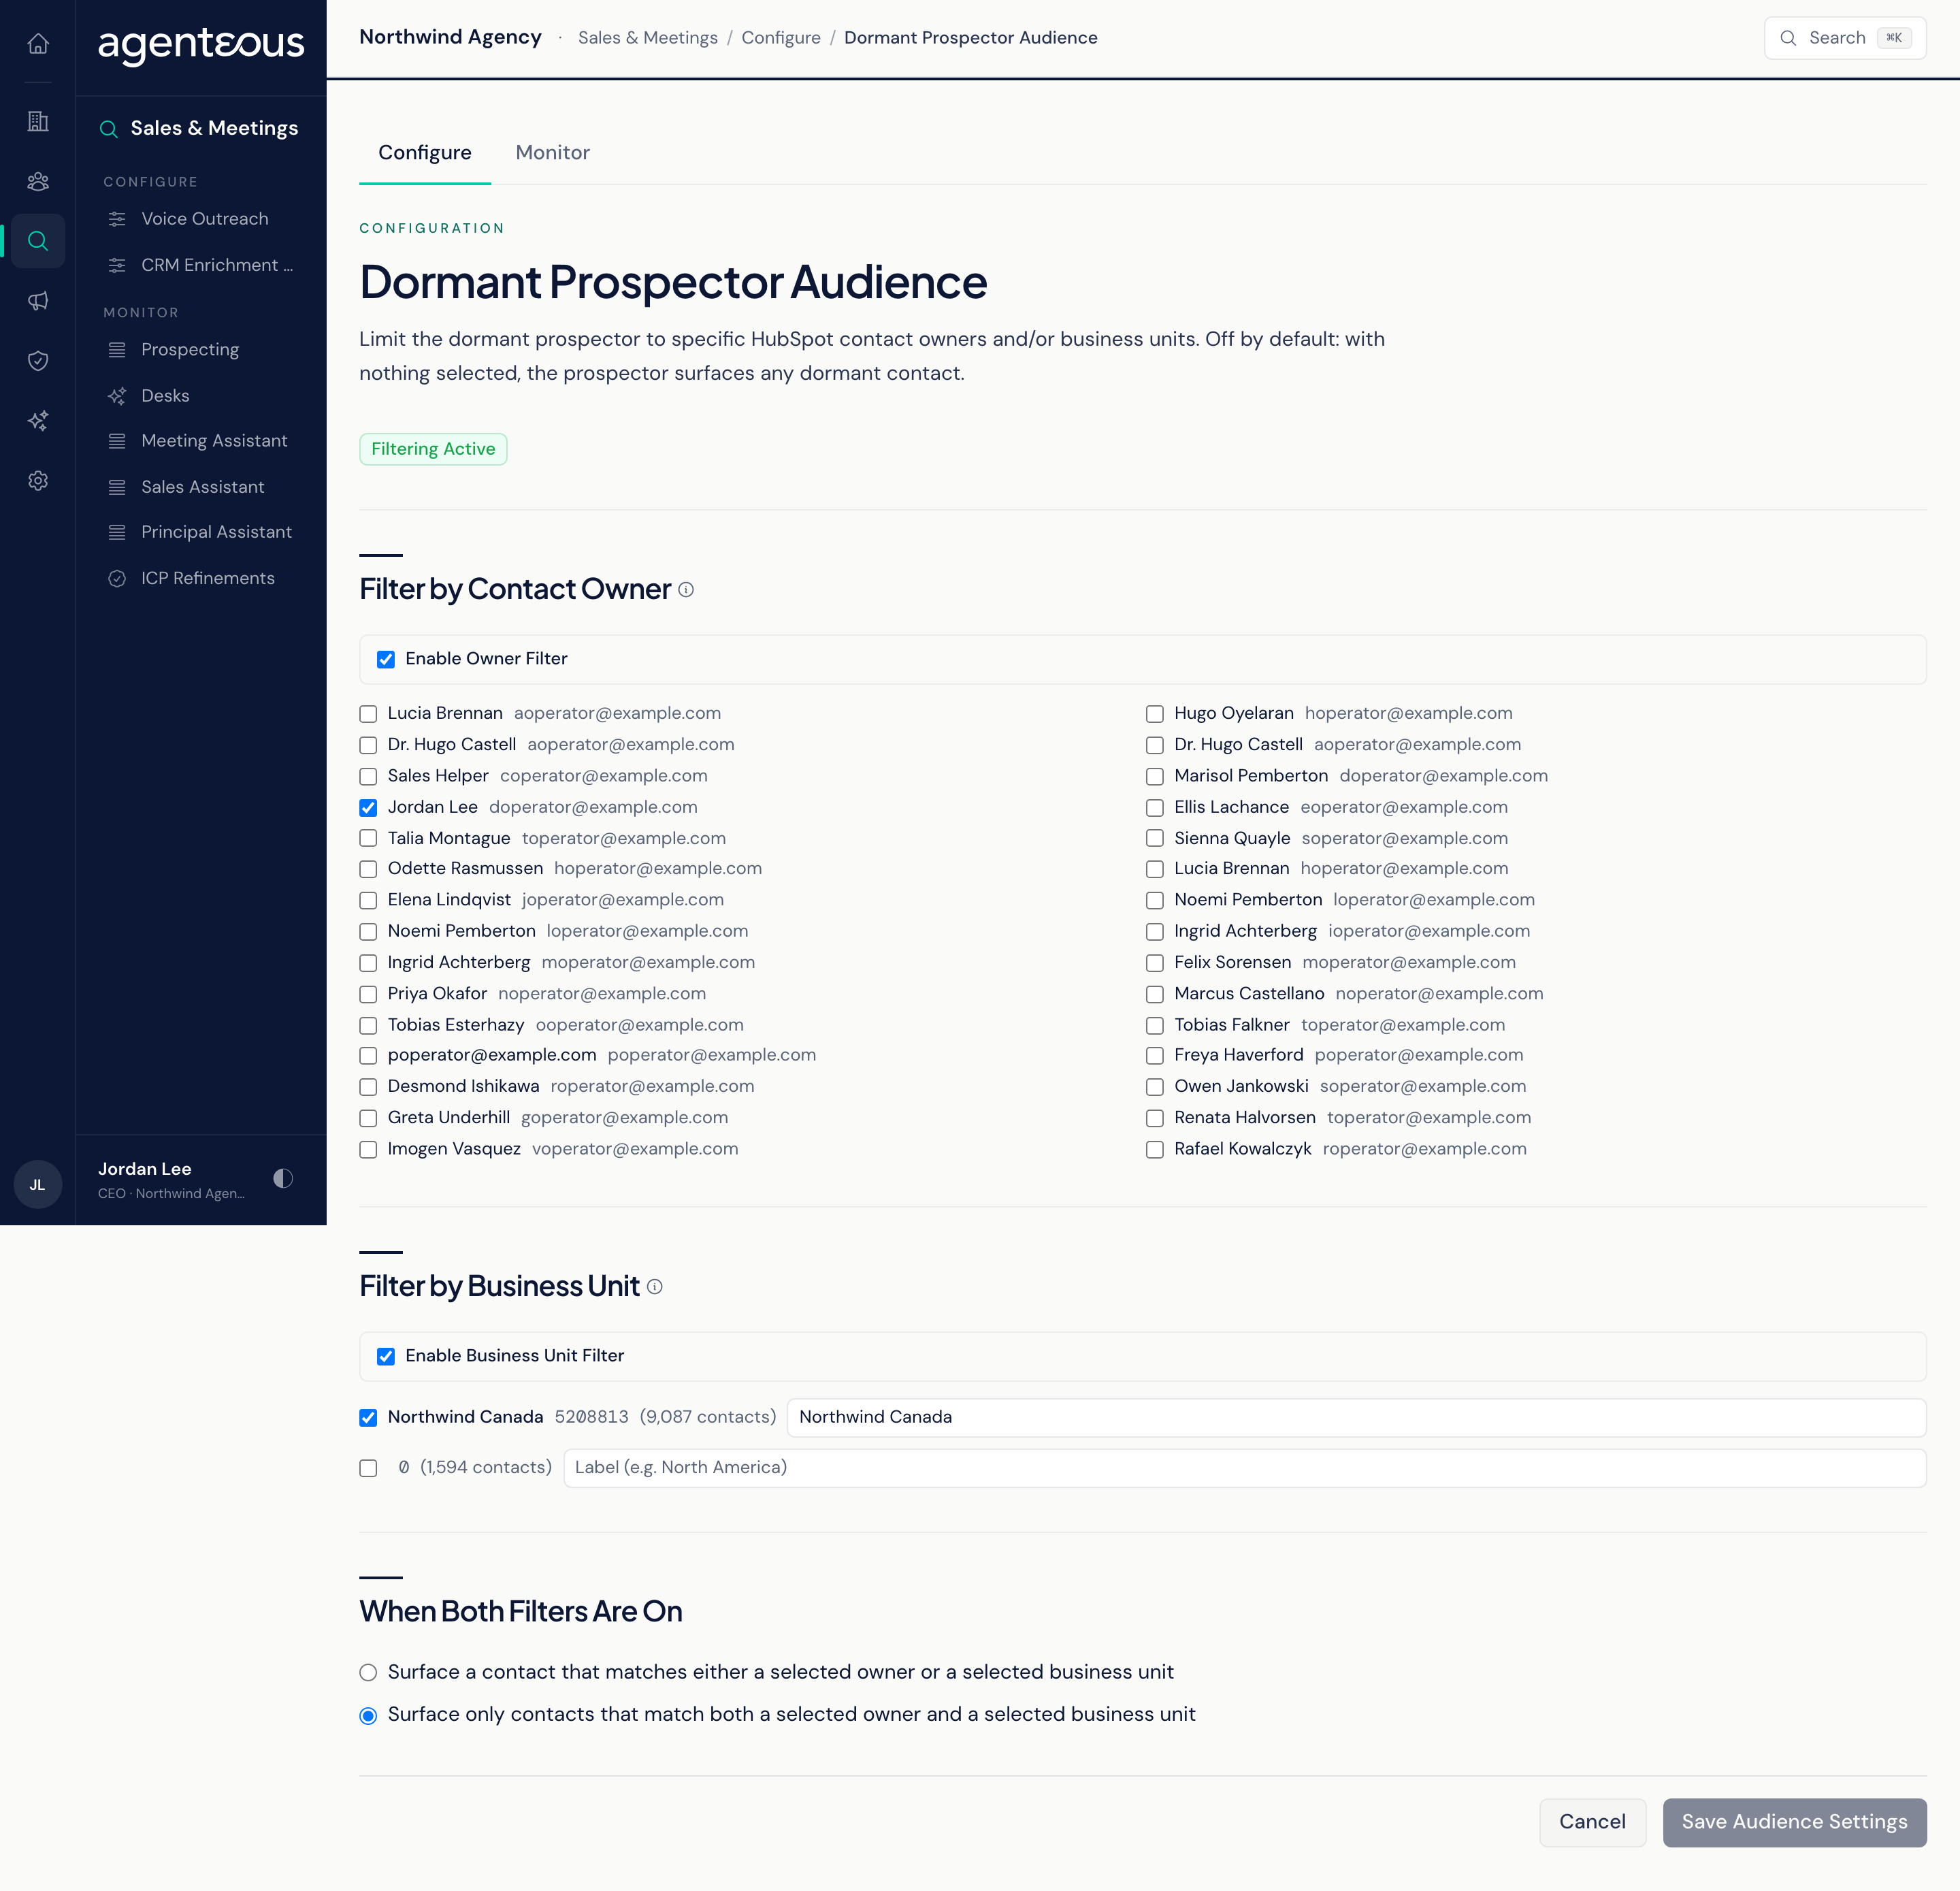Image resolution: width=1960 pixels, height=1891 pixels.
Task: Follow the Configure breadcrumb link
Action: (781, 38)
